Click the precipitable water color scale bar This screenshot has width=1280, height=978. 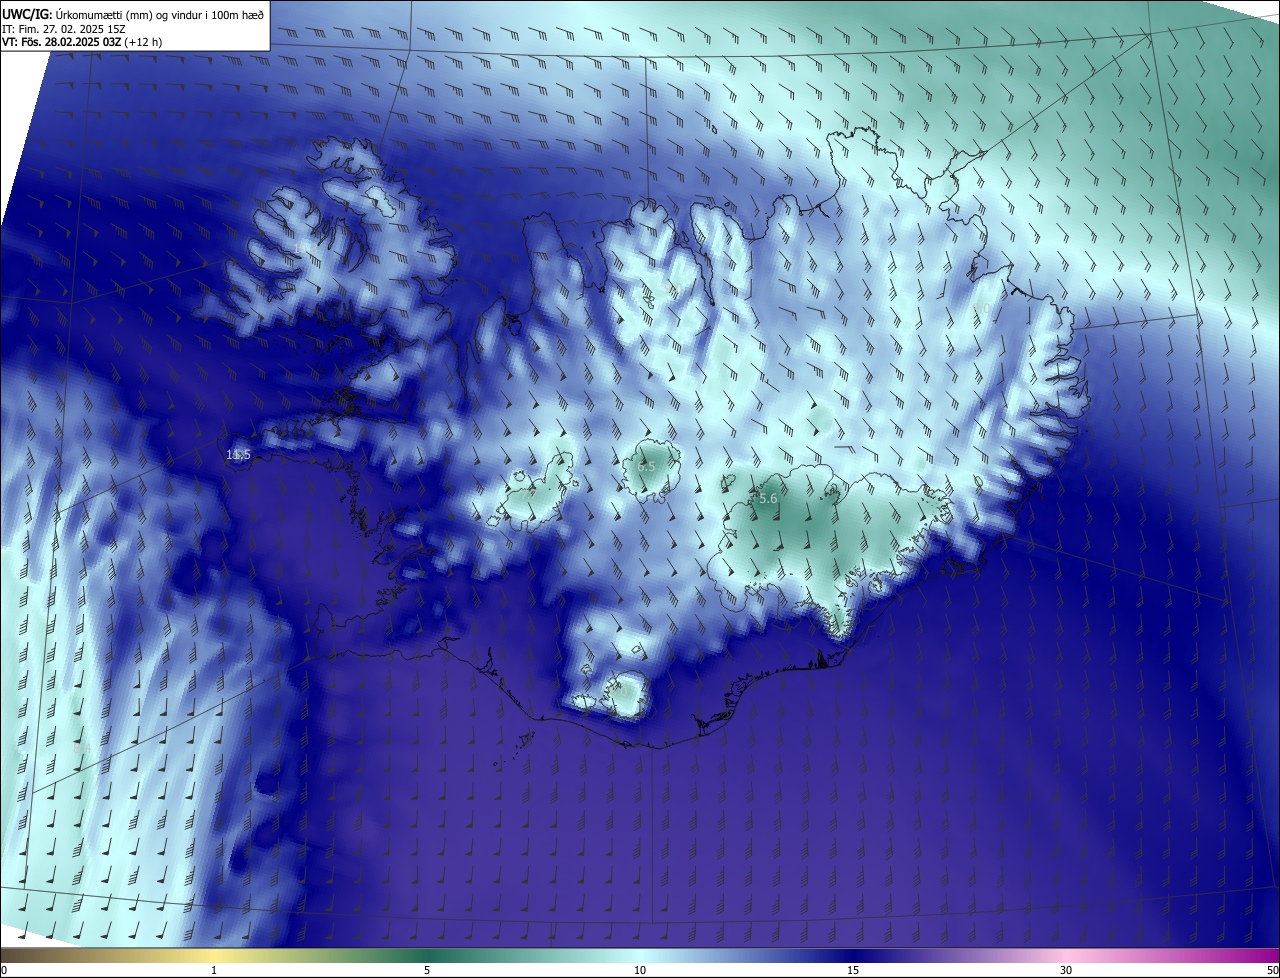[640, 955]
